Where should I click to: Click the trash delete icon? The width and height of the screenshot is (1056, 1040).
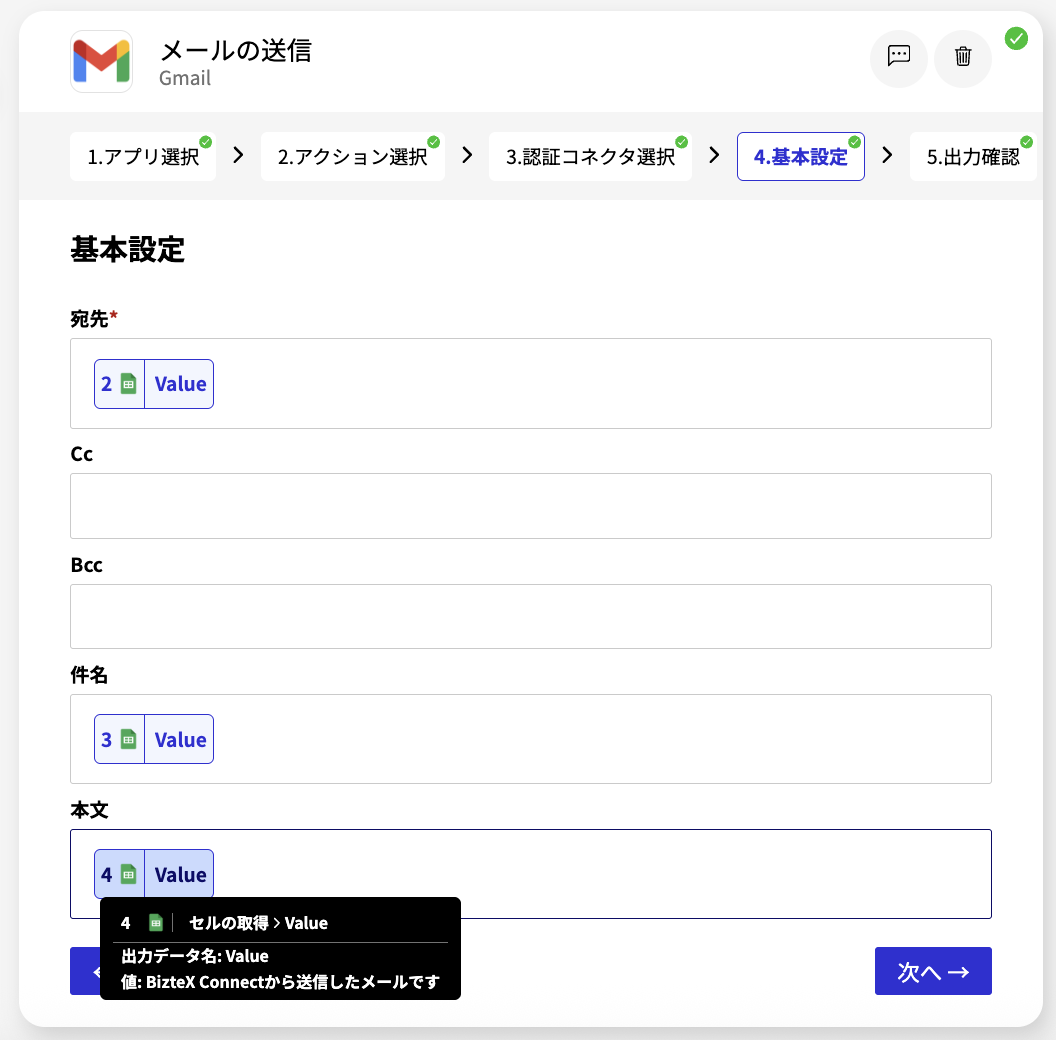click(x=962, y=59)
